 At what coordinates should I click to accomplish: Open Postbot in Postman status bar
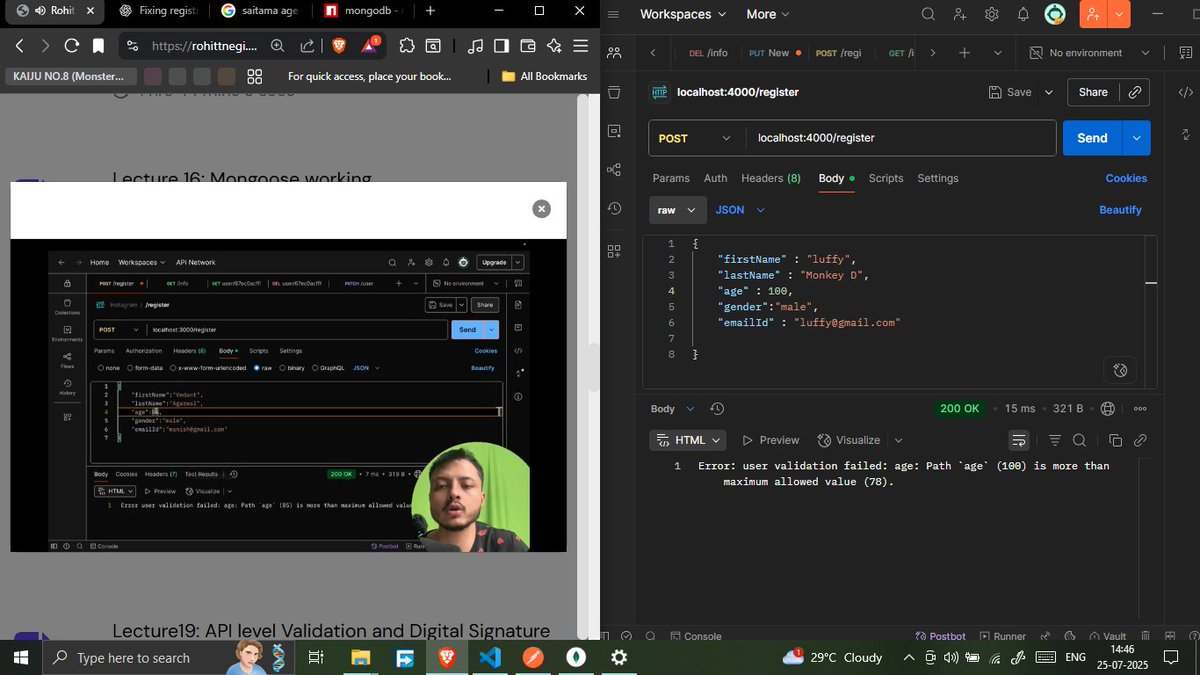tap(941, 636)
